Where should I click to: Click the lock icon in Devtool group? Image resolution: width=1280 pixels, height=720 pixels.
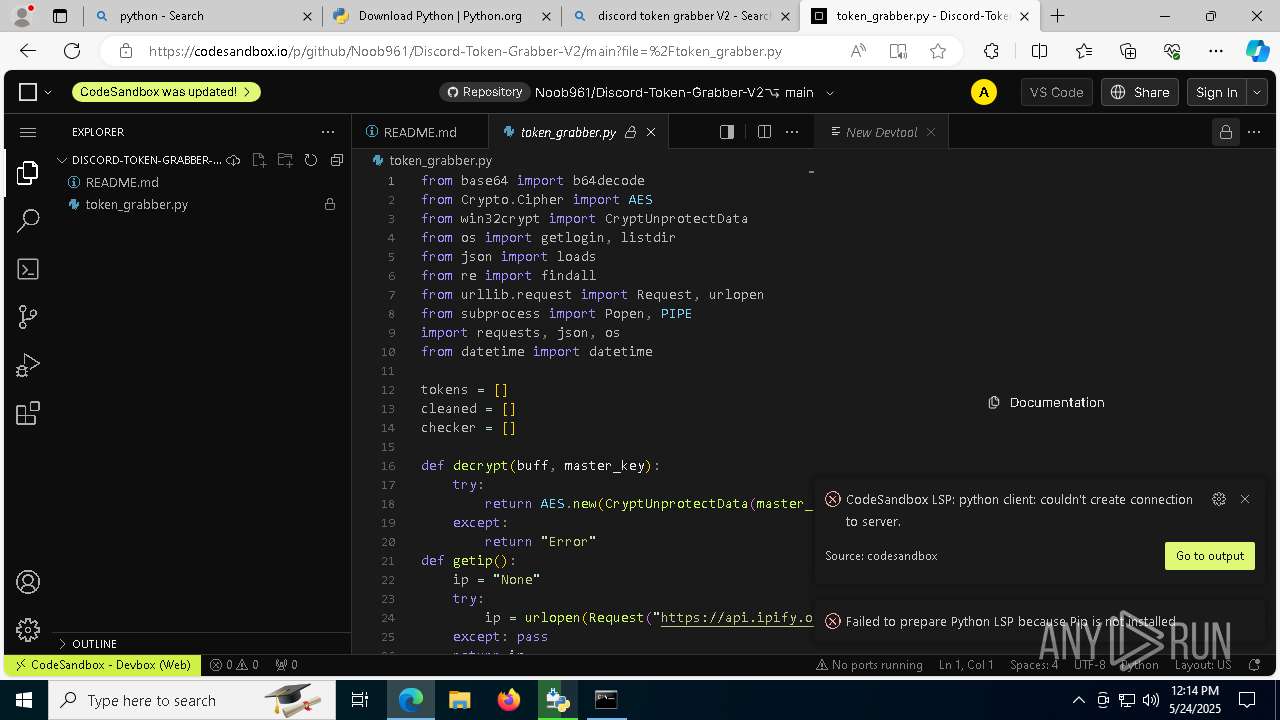[x=1226, y=132]
